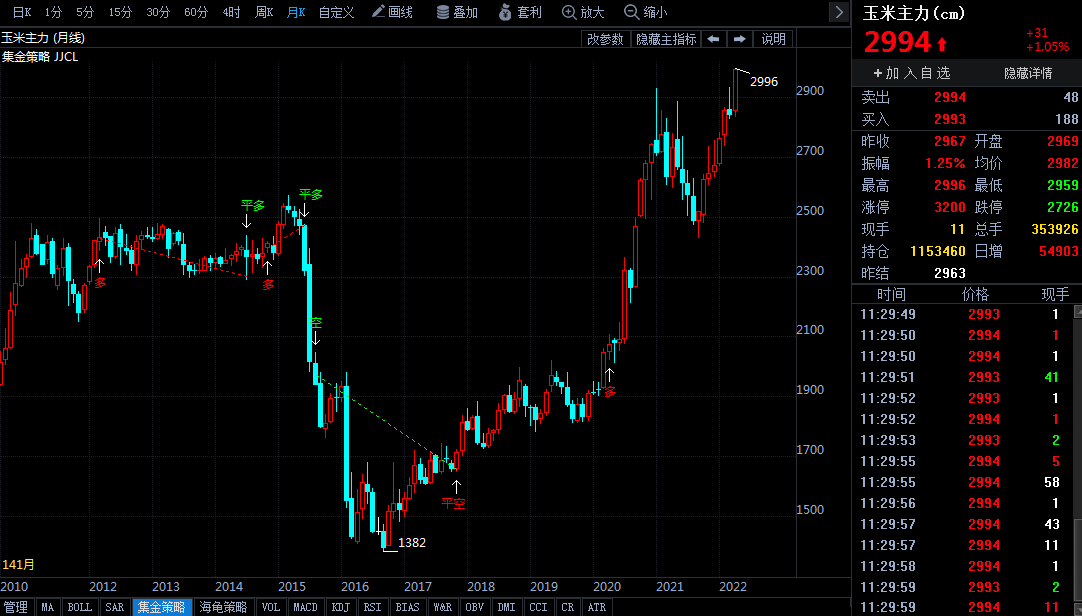Image resolution: width=1082 pixels, height=616 pixels.
Task: Click previous indicator left arrow
Action: point(714,39)
